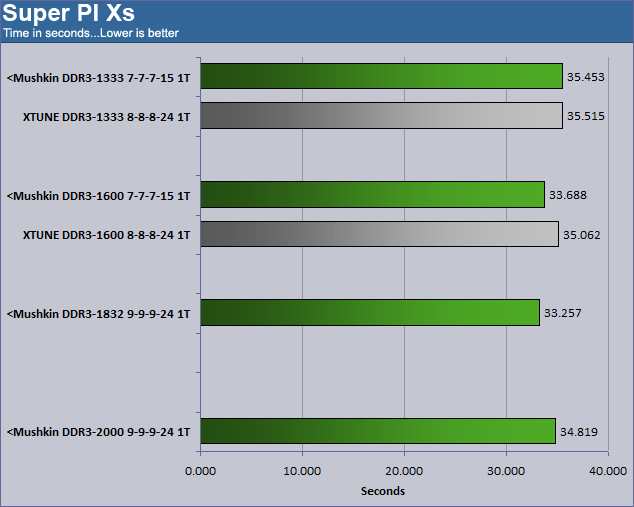Viewport: 634px width, 507px height.
Task: Select subtitle Time in seconds...Lower is better
Action: coord(91,33)
